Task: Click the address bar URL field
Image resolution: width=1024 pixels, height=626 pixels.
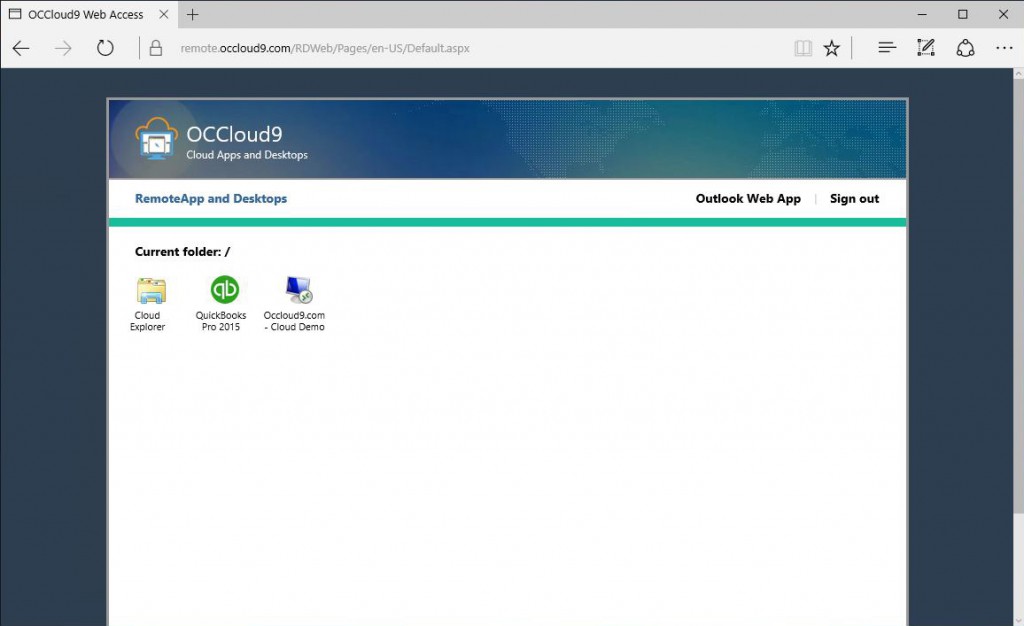Action: coord(325,48)
